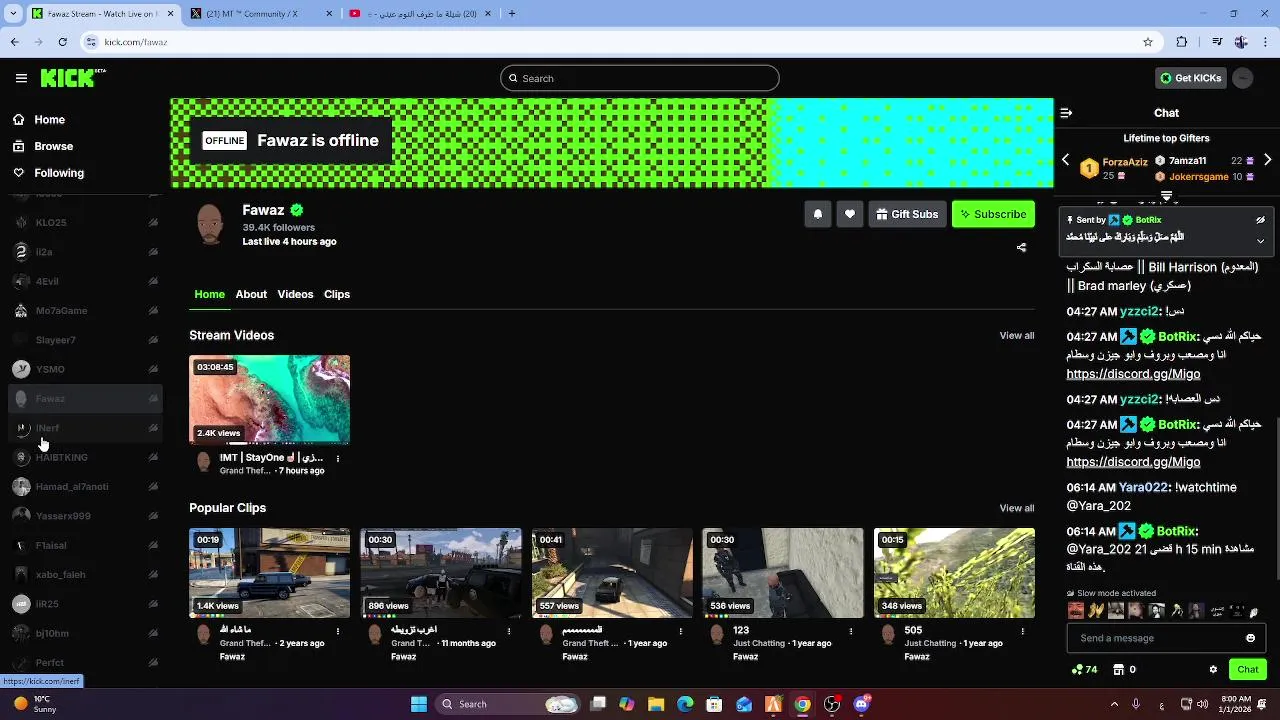This screenshot has height=720, width=1280.
Task: Bookmark this page with the star icon
Action: pyautogui.click(x=1148, y=42)
